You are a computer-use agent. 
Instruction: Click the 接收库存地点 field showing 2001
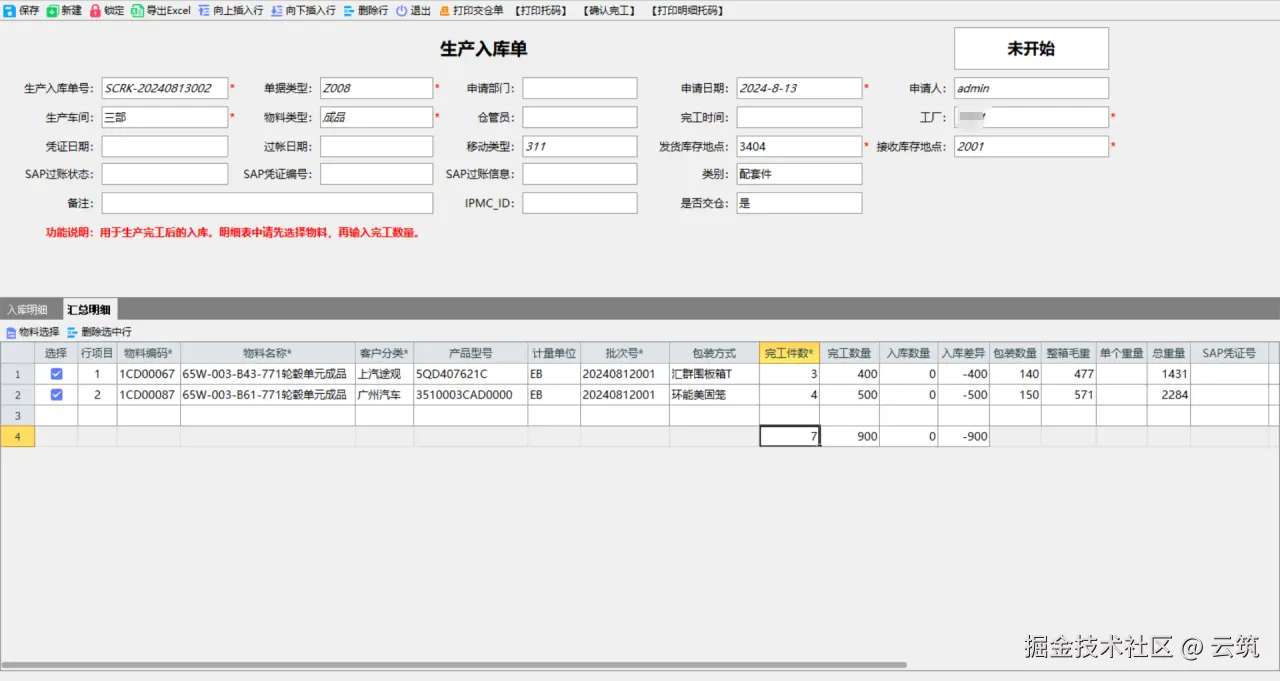point(1031,146)
